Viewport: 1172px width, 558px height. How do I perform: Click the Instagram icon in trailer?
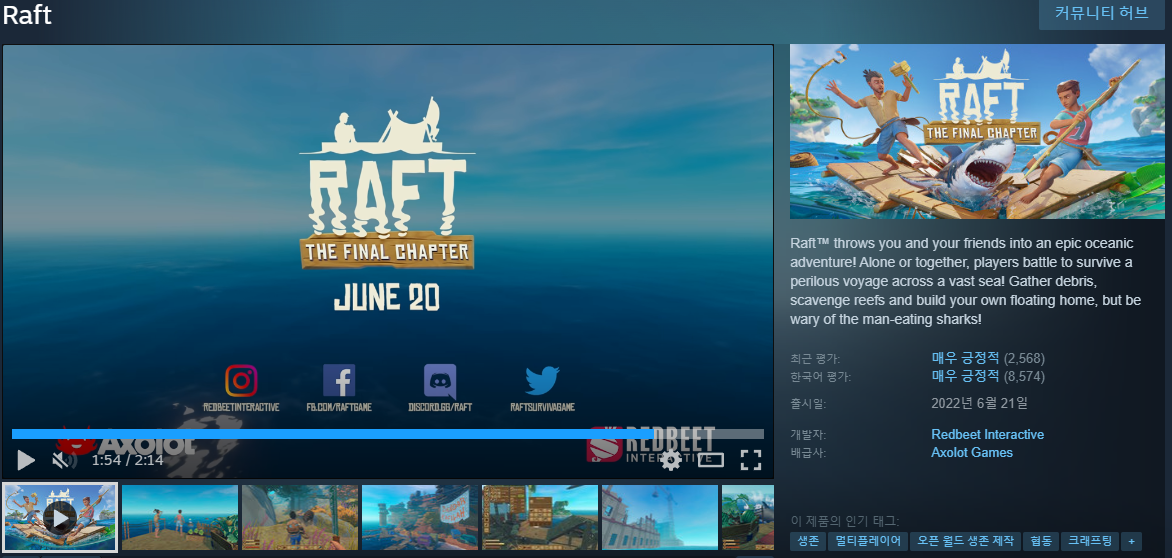[241, 381]
